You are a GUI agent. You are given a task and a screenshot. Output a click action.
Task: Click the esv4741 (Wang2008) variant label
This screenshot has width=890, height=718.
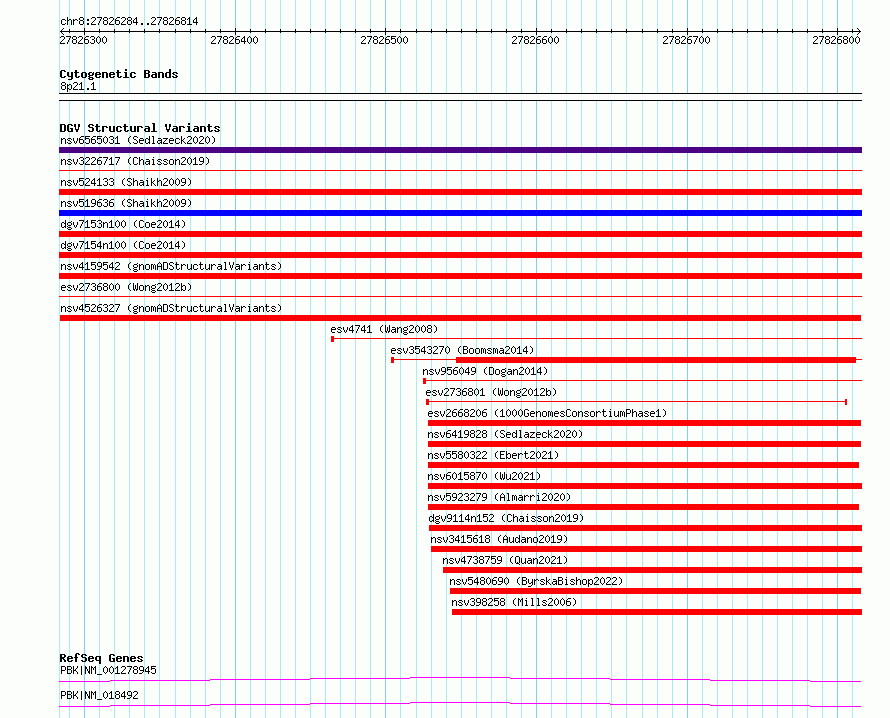point(384,329)
